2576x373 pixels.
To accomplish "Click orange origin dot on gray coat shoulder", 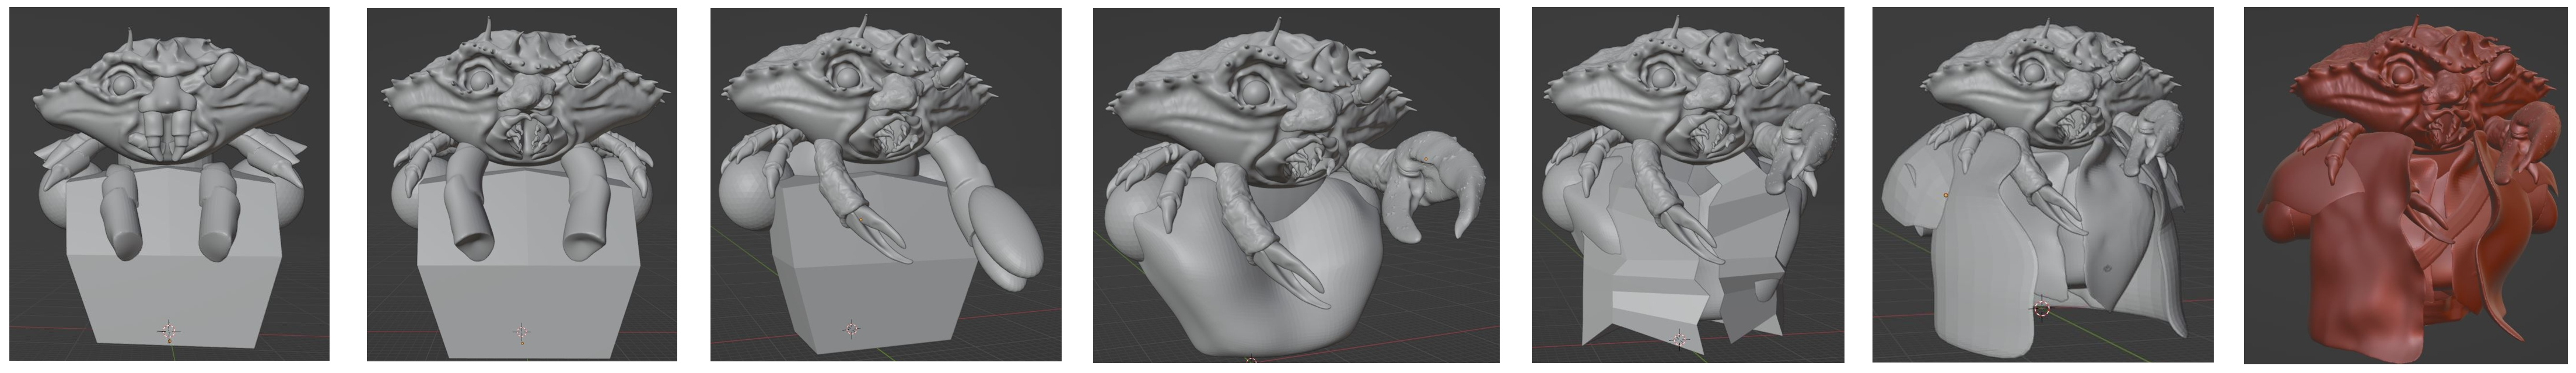I will 1945,194.
